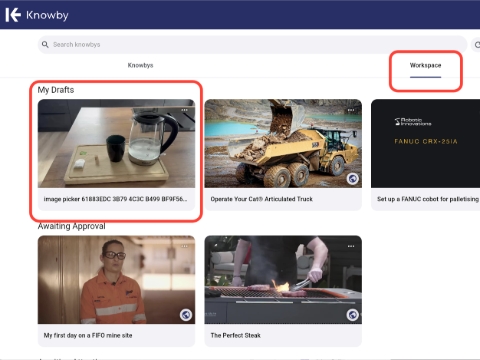
Task: Click the 'My Drafts' section heading
Action: (x=56, y=90)
